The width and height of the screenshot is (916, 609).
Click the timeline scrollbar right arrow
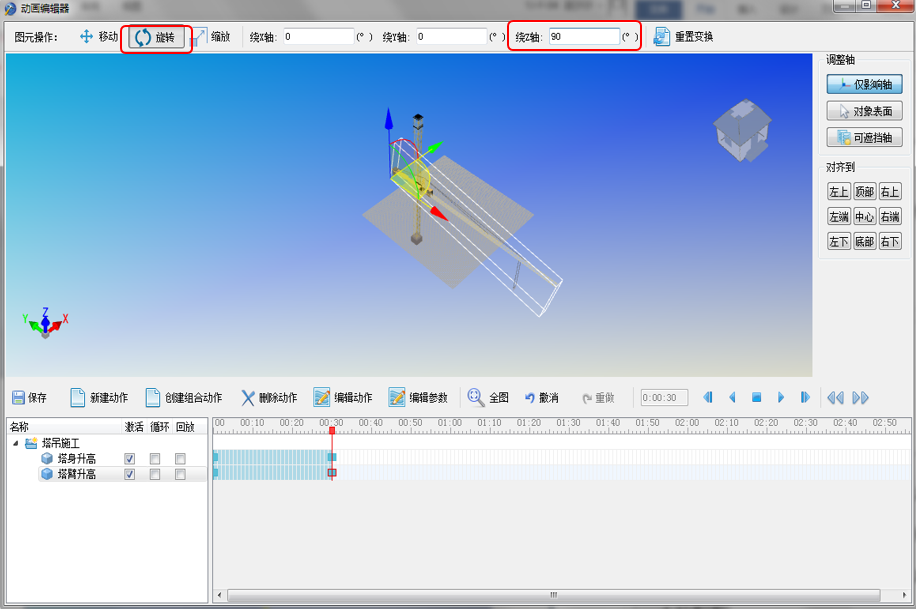(x=905, y=595)
